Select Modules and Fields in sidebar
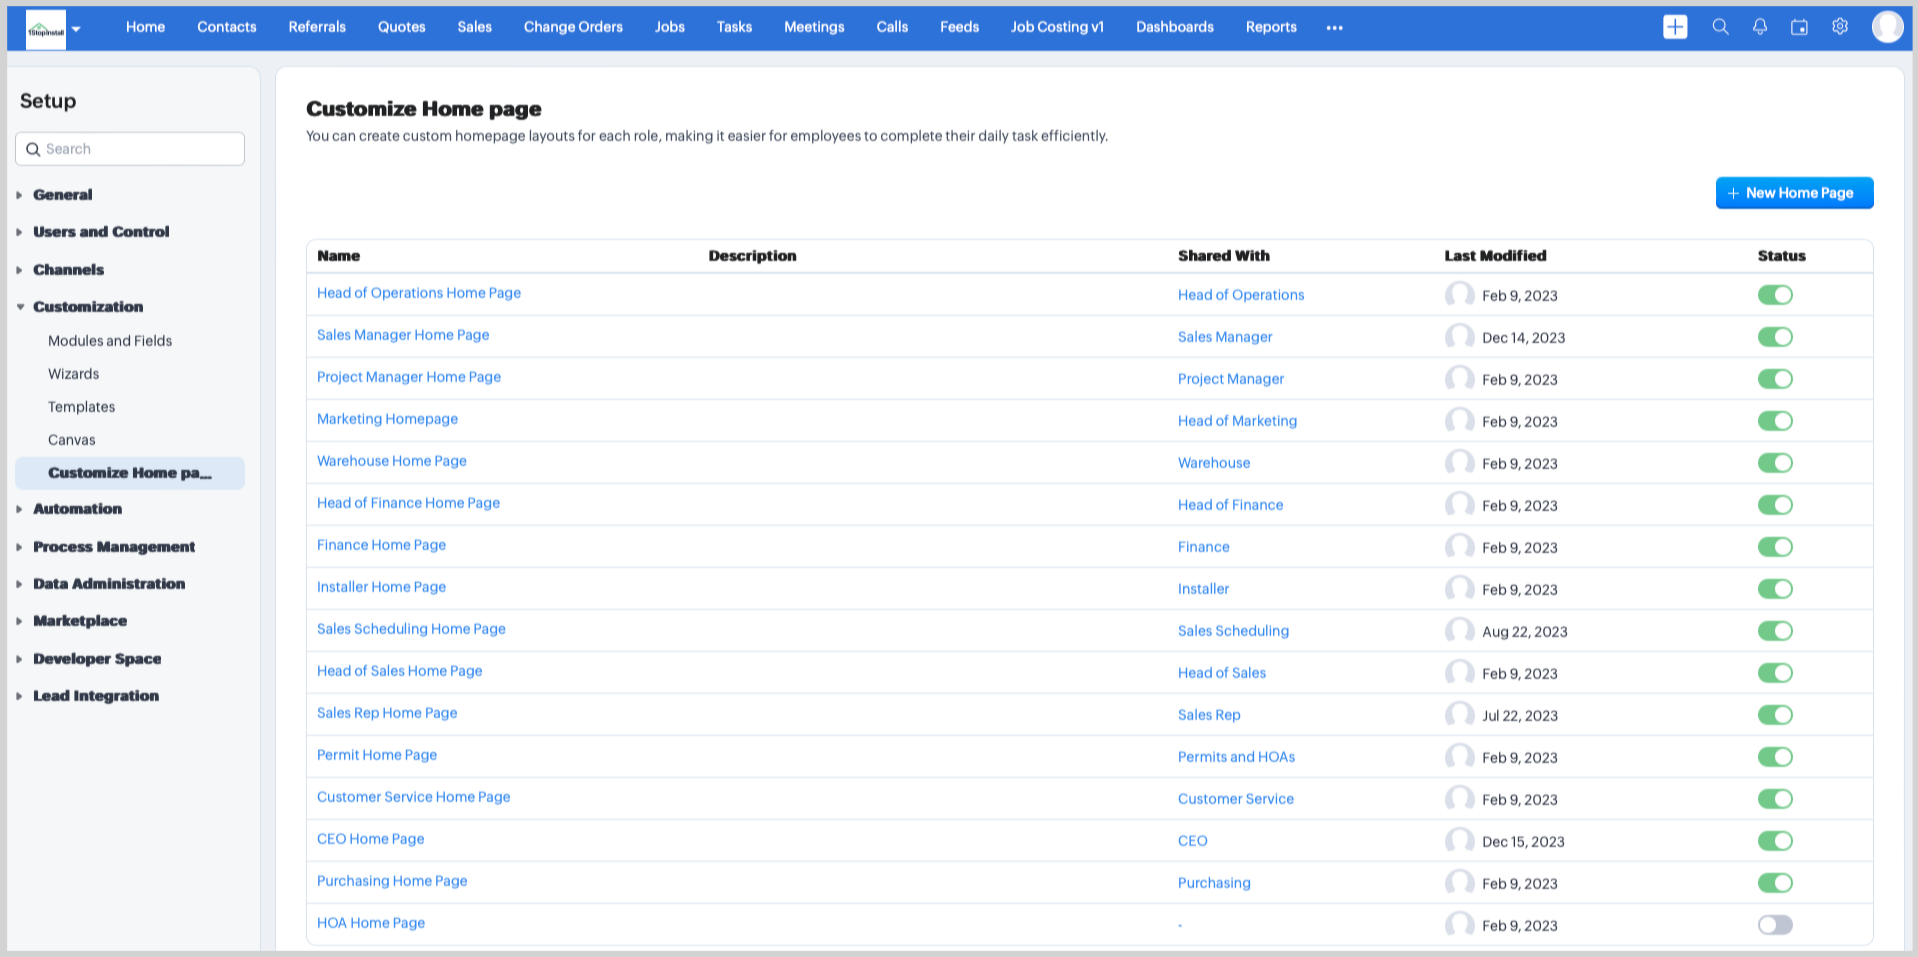 110,341
